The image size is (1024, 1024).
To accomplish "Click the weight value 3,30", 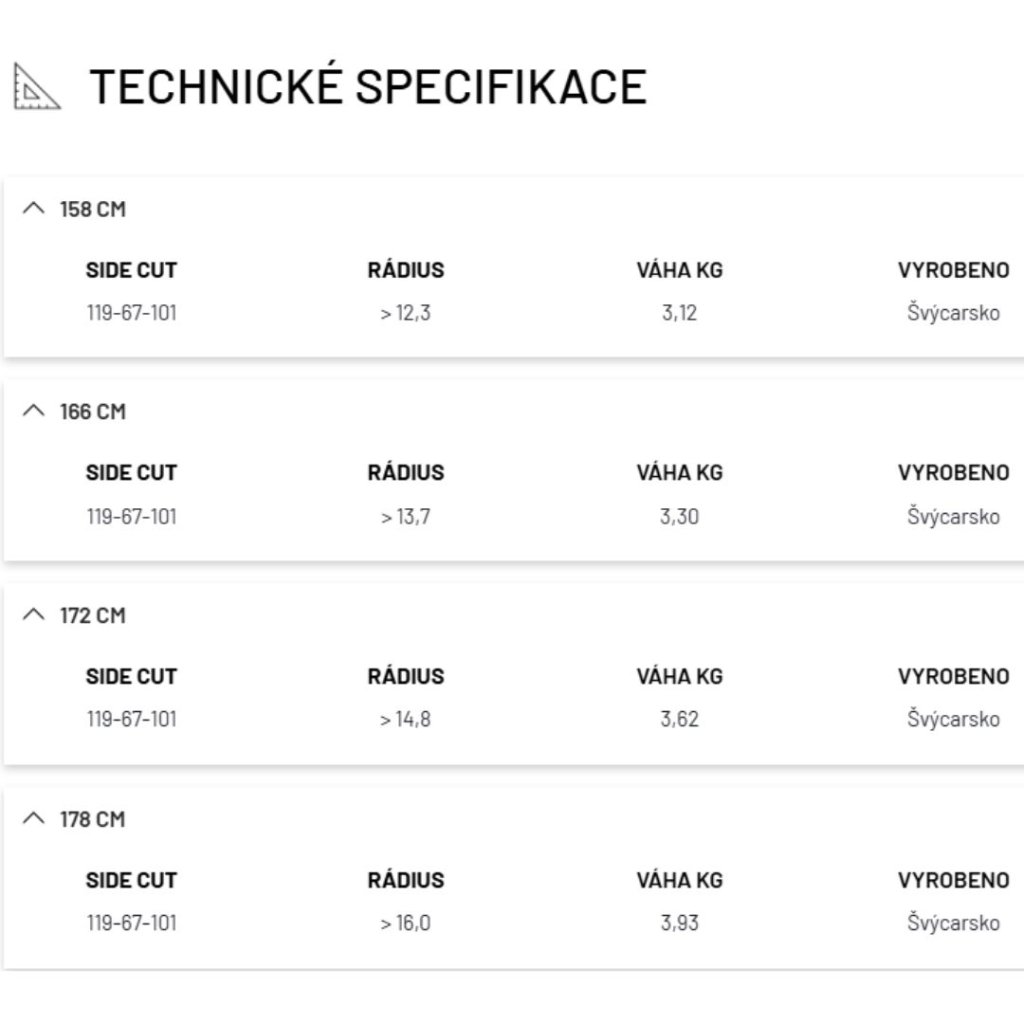I will [x=679, y=517].
